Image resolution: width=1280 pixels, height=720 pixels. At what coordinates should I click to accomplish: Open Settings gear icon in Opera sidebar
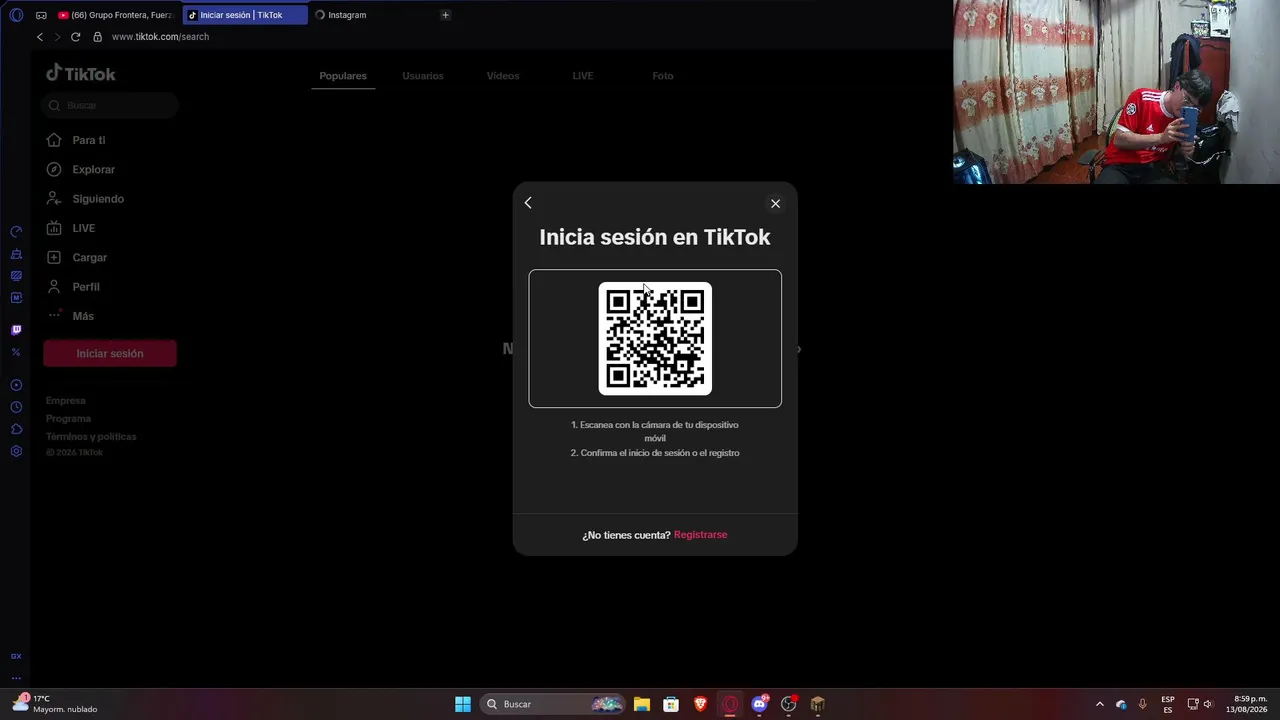tap(16, 451)
